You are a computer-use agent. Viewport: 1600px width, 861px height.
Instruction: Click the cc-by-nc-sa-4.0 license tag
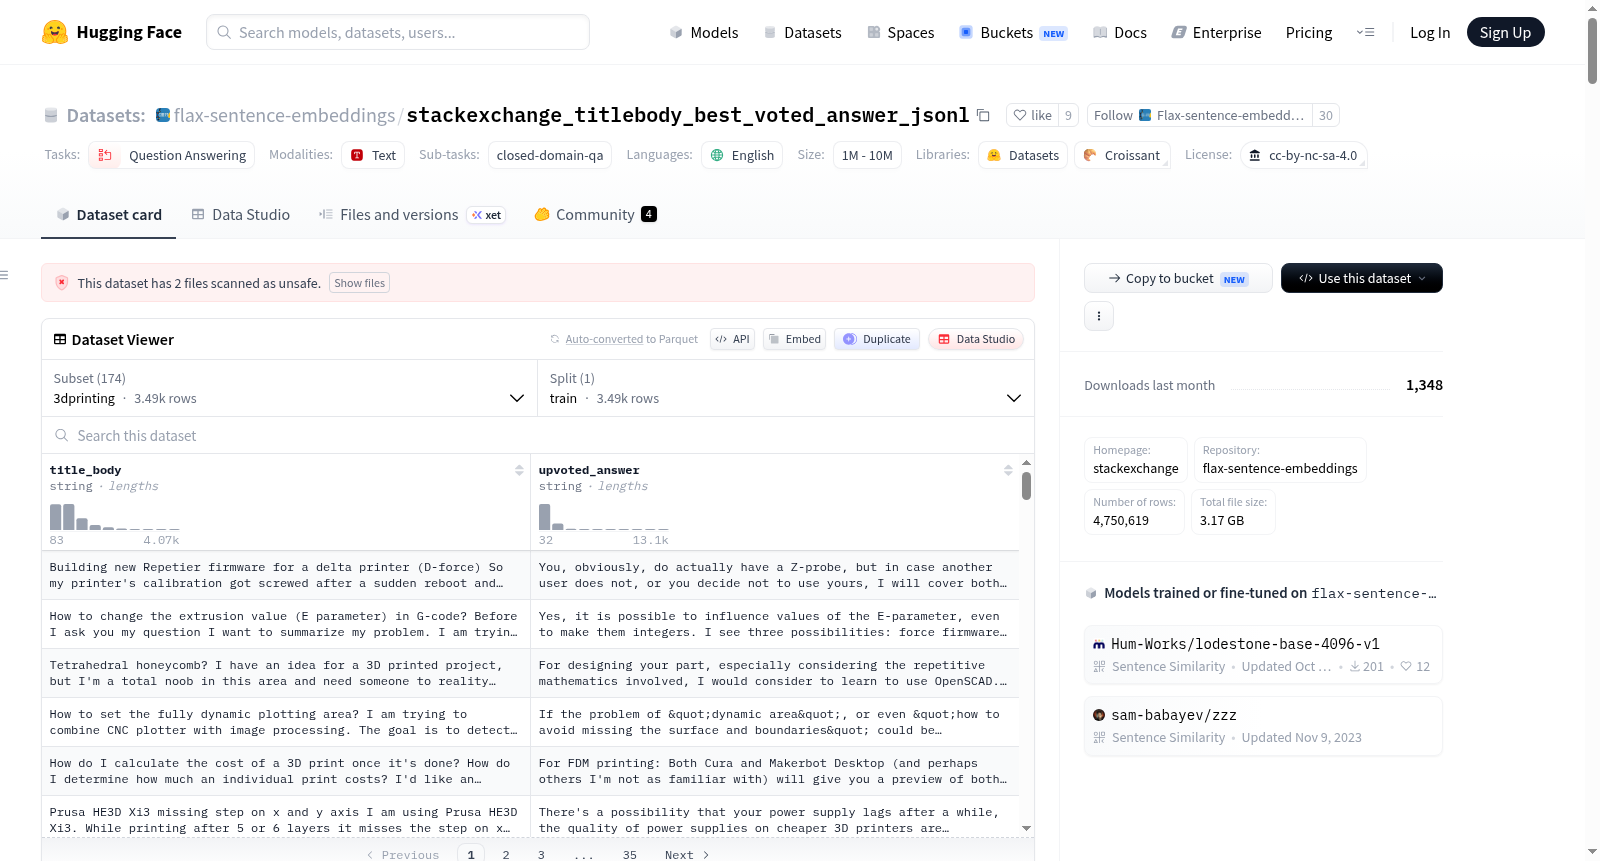click(1304, 156)
